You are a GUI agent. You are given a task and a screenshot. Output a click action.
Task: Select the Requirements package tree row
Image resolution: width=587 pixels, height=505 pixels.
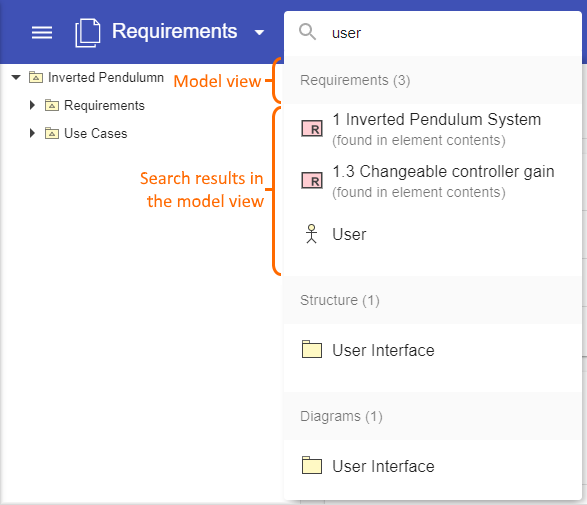104,106
